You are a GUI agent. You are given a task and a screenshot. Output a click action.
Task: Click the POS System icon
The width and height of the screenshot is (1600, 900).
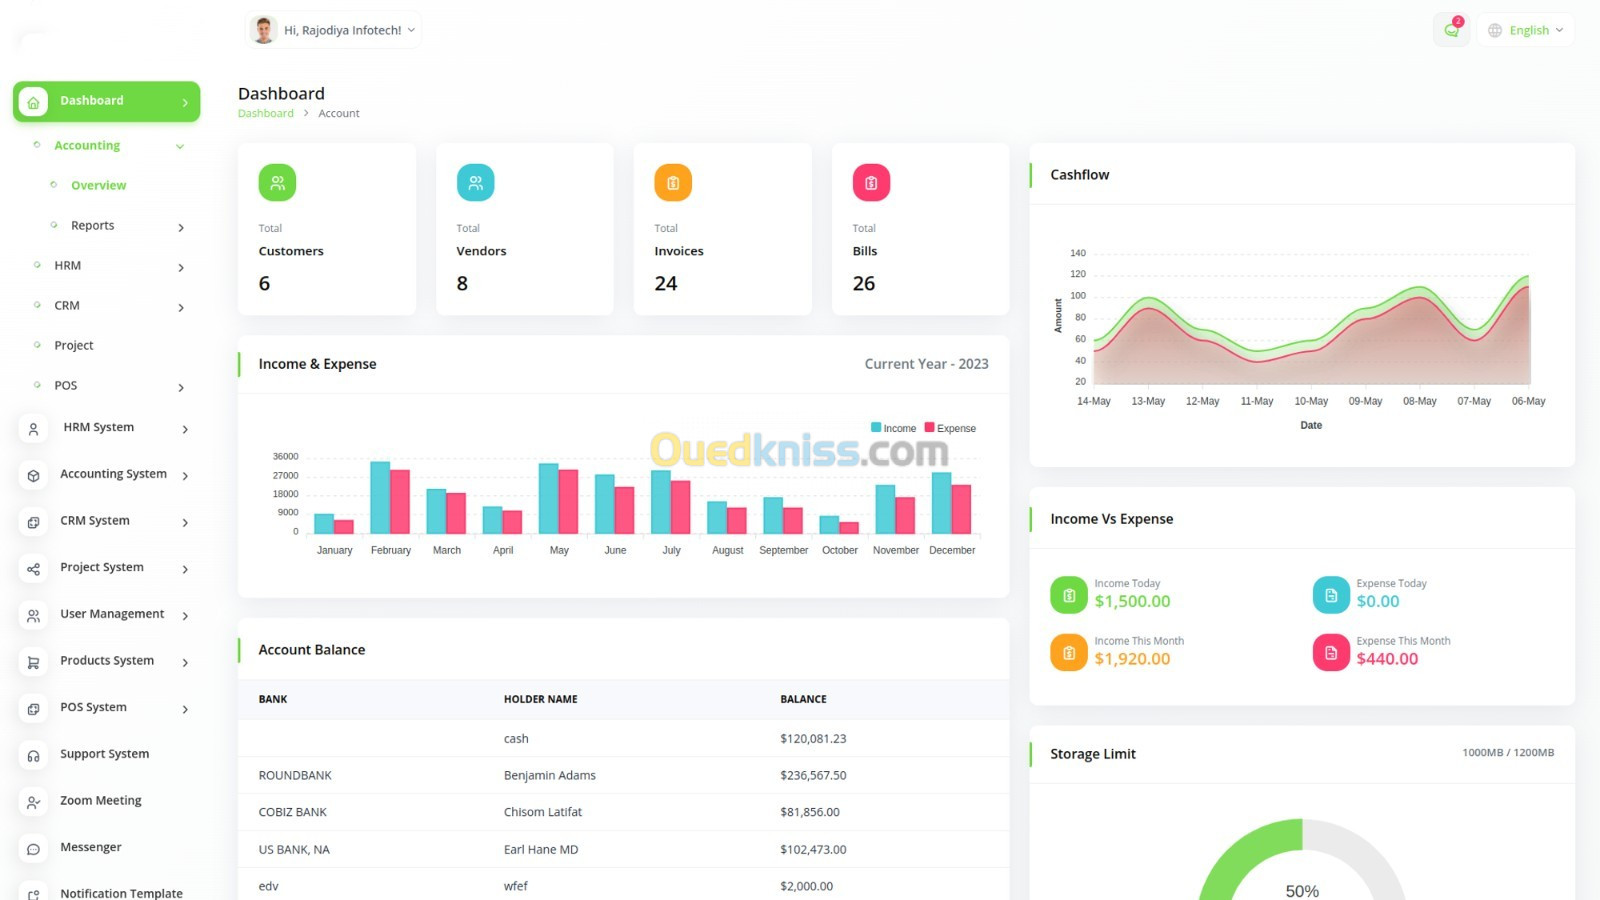point(33,709)
